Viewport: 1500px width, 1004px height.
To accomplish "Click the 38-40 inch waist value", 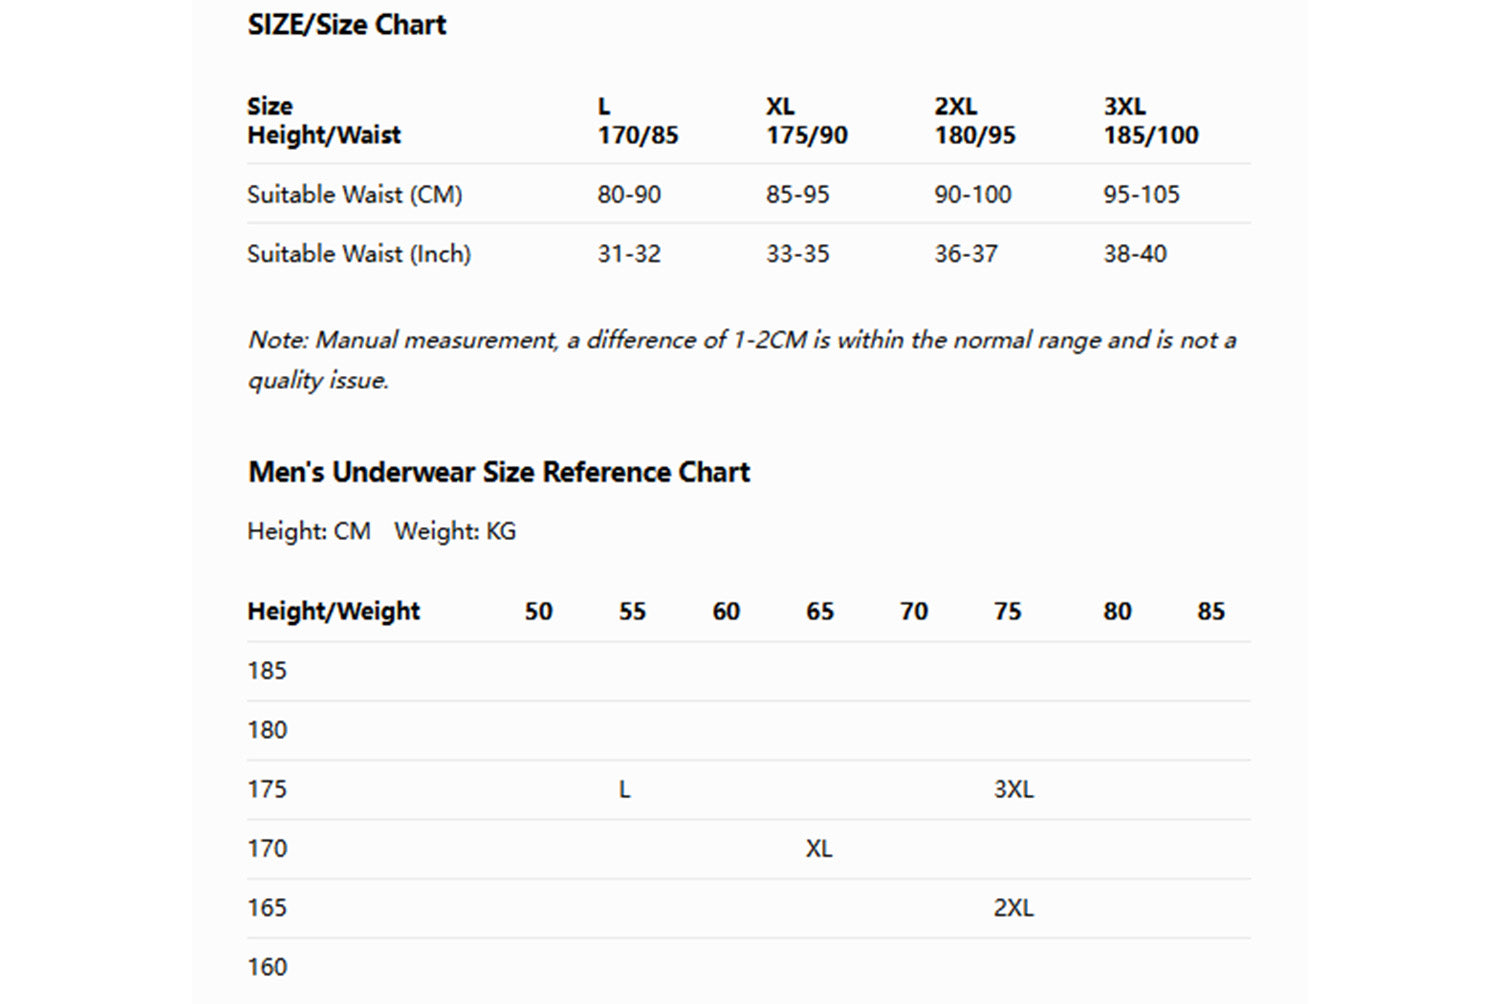I will (x=1134, y=253).
